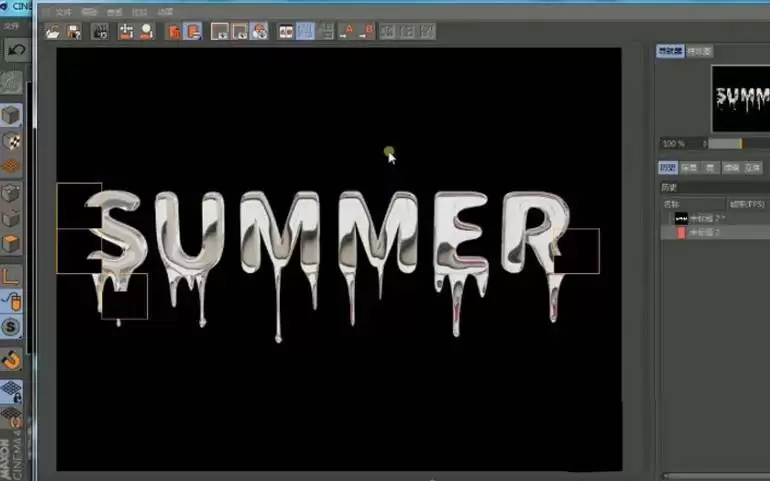Select the Model mode cube icon

[x=11, y=116]
